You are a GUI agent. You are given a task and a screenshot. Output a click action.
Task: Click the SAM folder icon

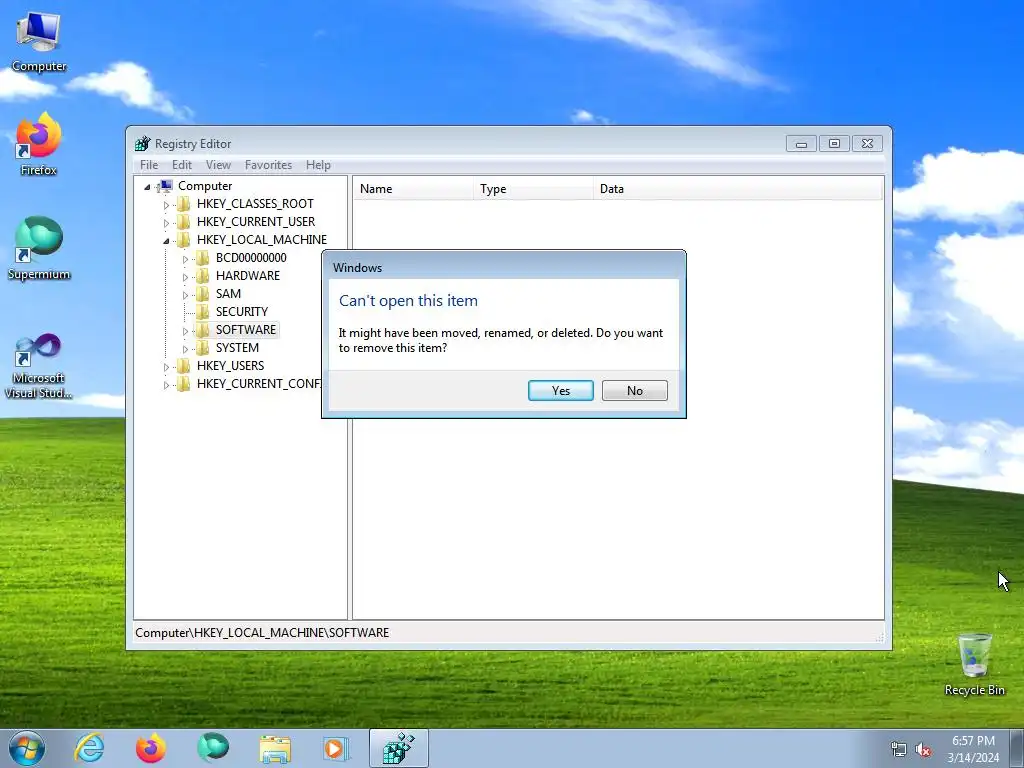pos(203,294)
